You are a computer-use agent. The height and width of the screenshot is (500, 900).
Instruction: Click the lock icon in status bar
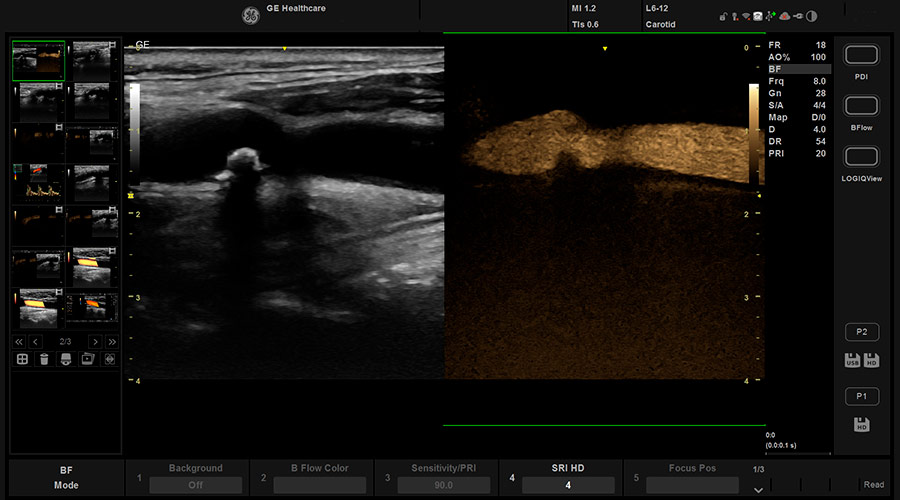(723, 16)
